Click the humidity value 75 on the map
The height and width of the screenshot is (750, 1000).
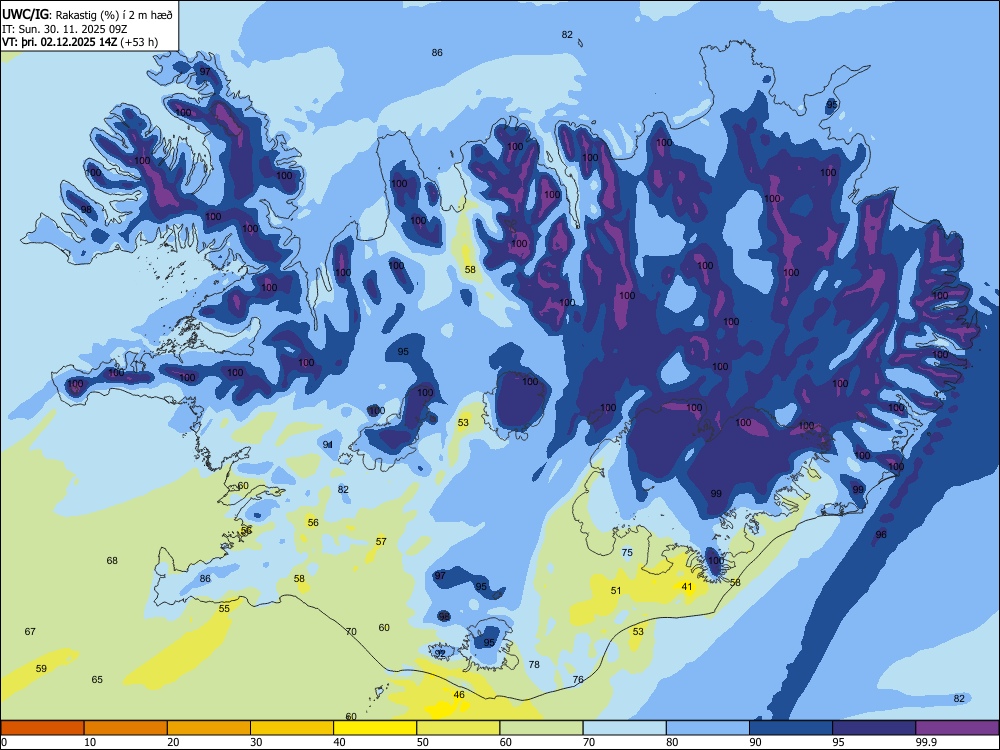click(x=628, y=552)
